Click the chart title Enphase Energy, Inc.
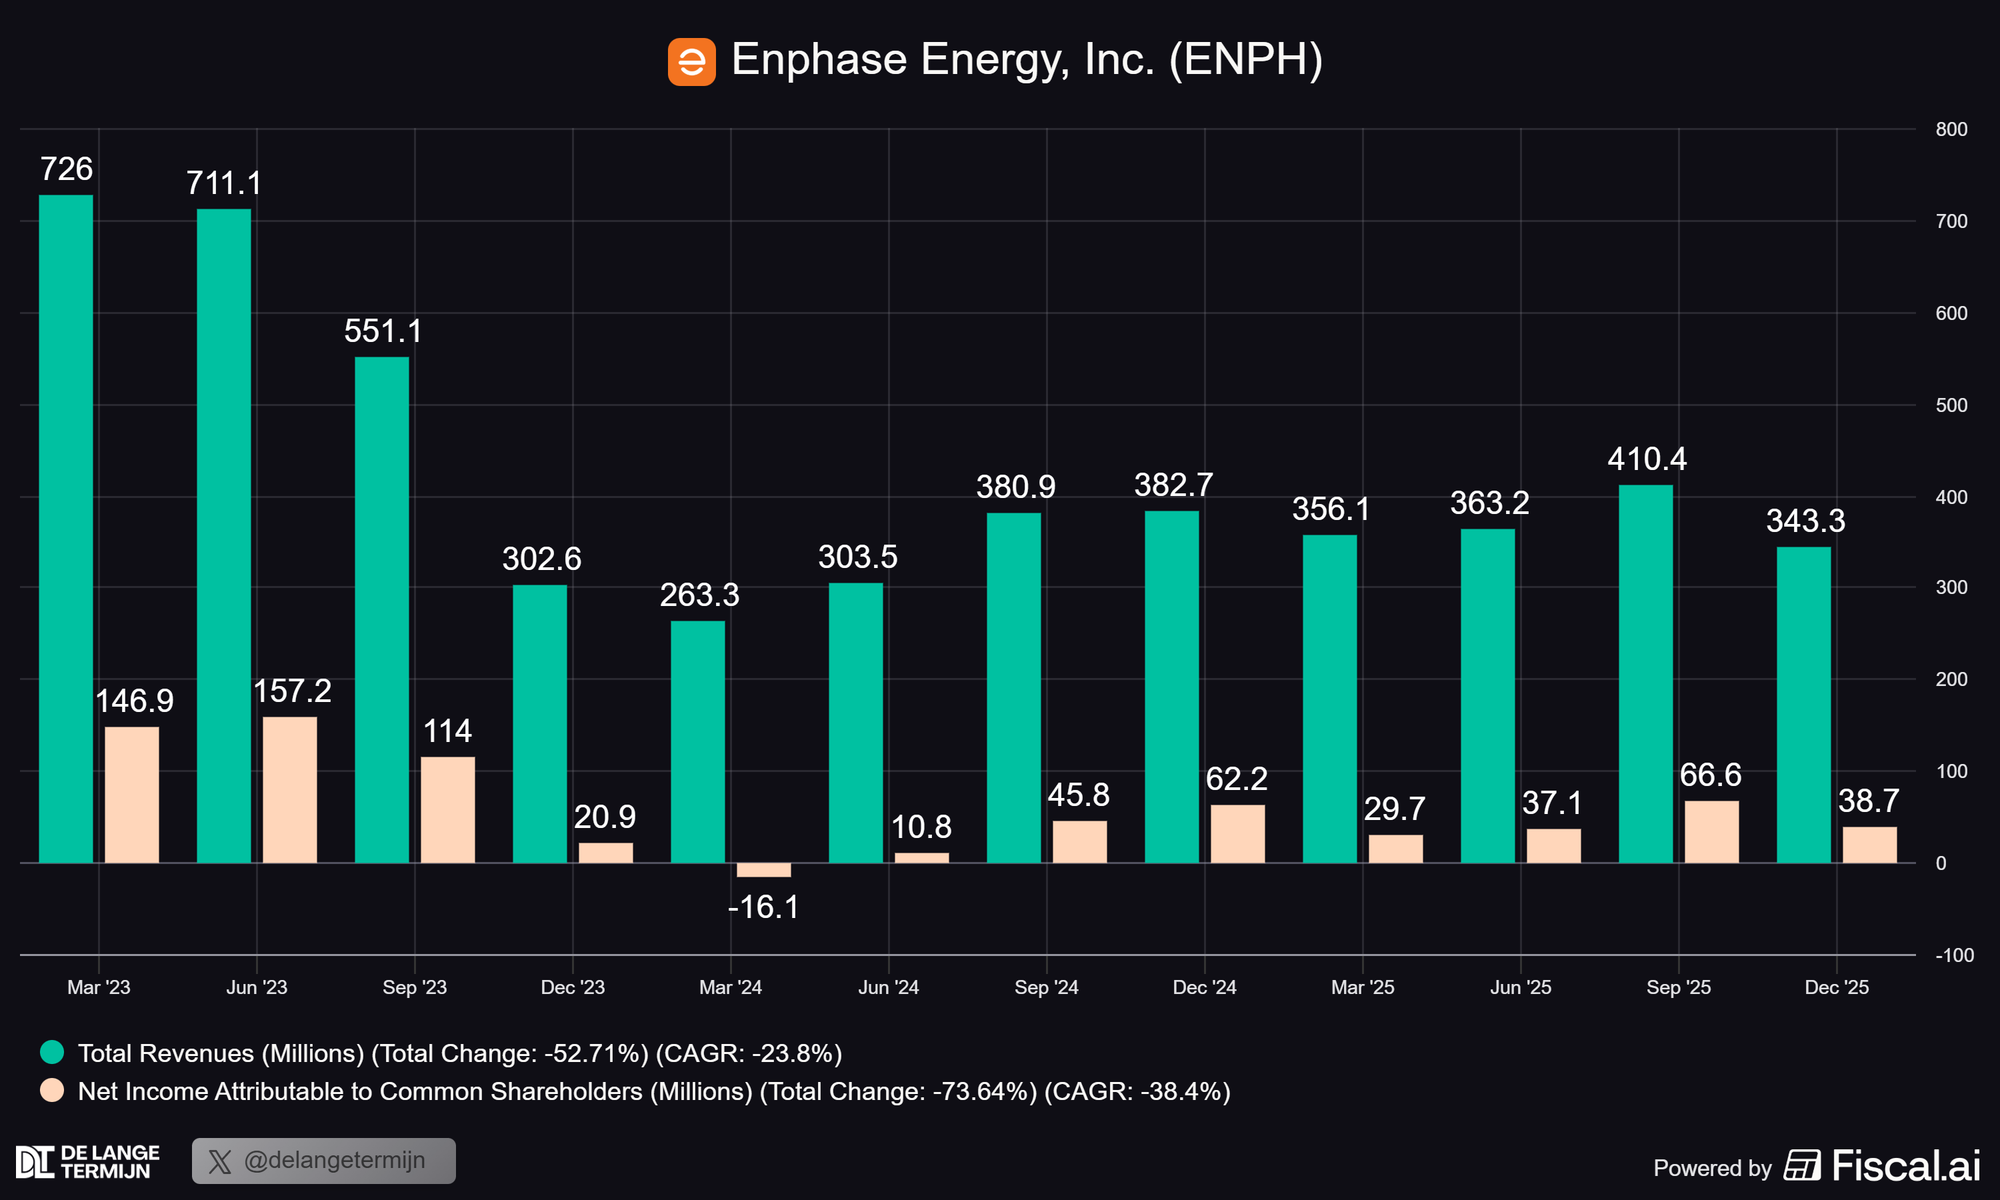2000x1200 pixels. point(1027,60)
